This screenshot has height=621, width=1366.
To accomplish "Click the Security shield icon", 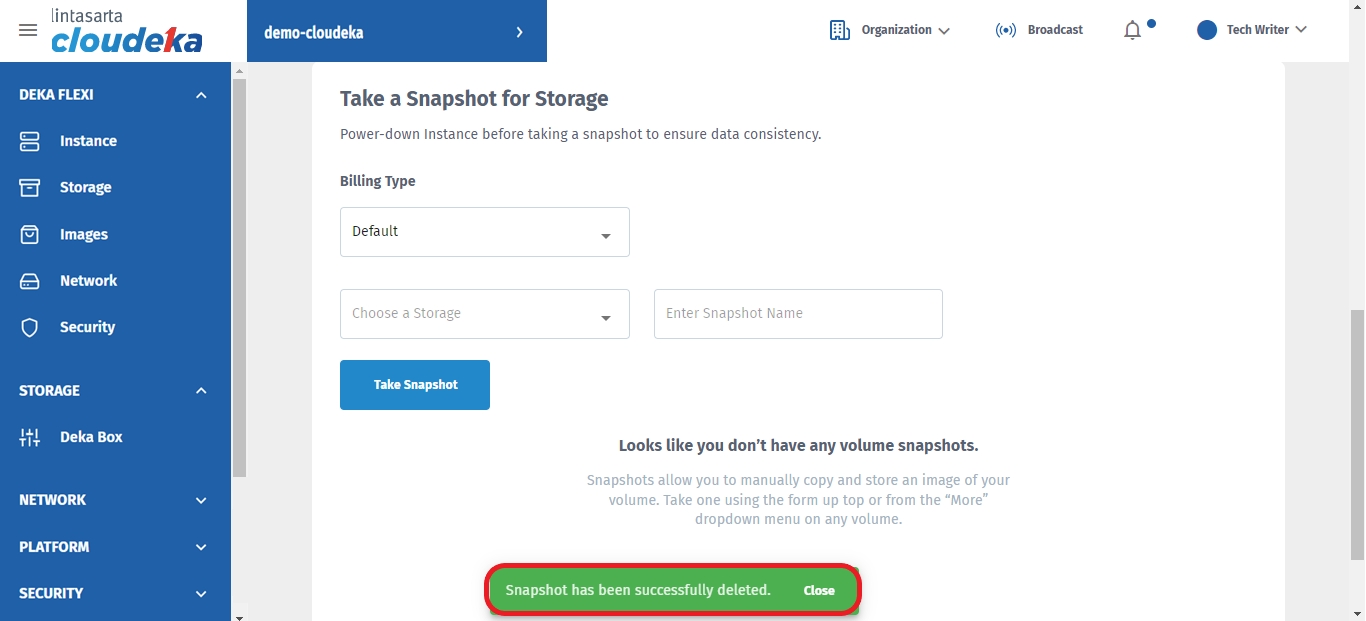I will coord(30,327).
